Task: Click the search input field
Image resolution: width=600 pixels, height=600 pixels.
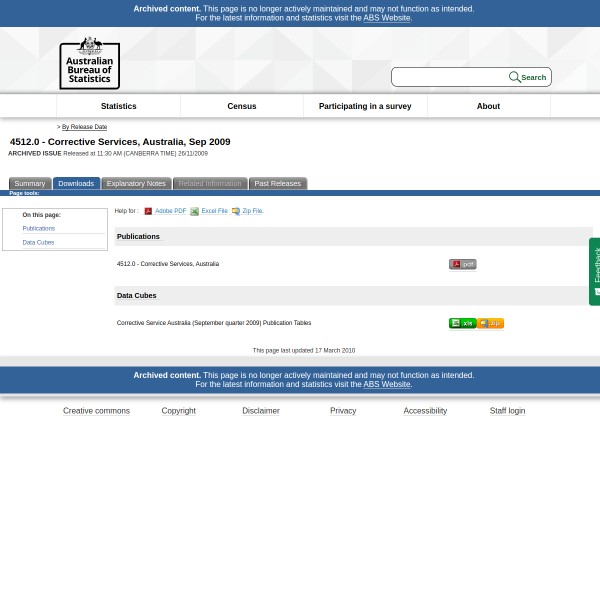Action: click(x=448, y=77)
